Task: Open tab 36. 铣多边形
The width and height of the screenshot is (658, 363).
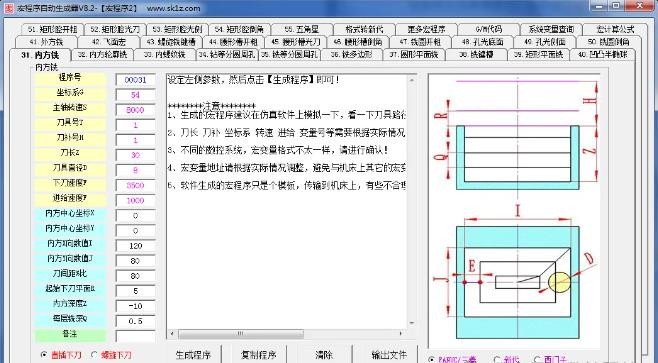Action: click(352, 55)
